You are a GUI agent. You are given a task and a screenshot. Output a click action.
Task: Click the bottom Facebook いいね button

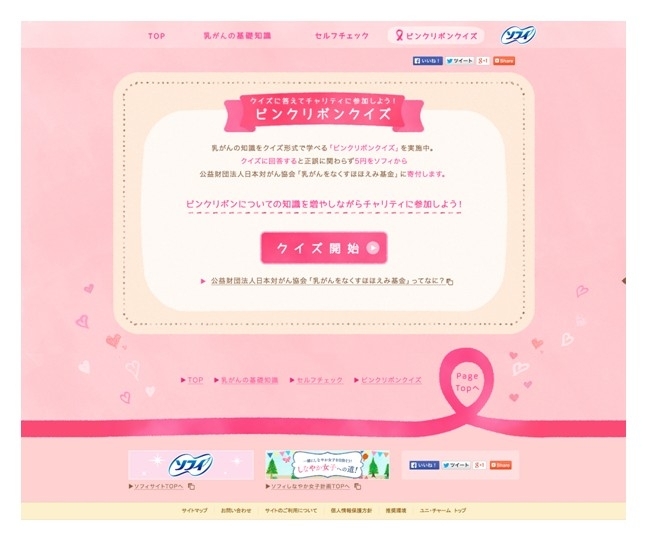click(424, 465)
